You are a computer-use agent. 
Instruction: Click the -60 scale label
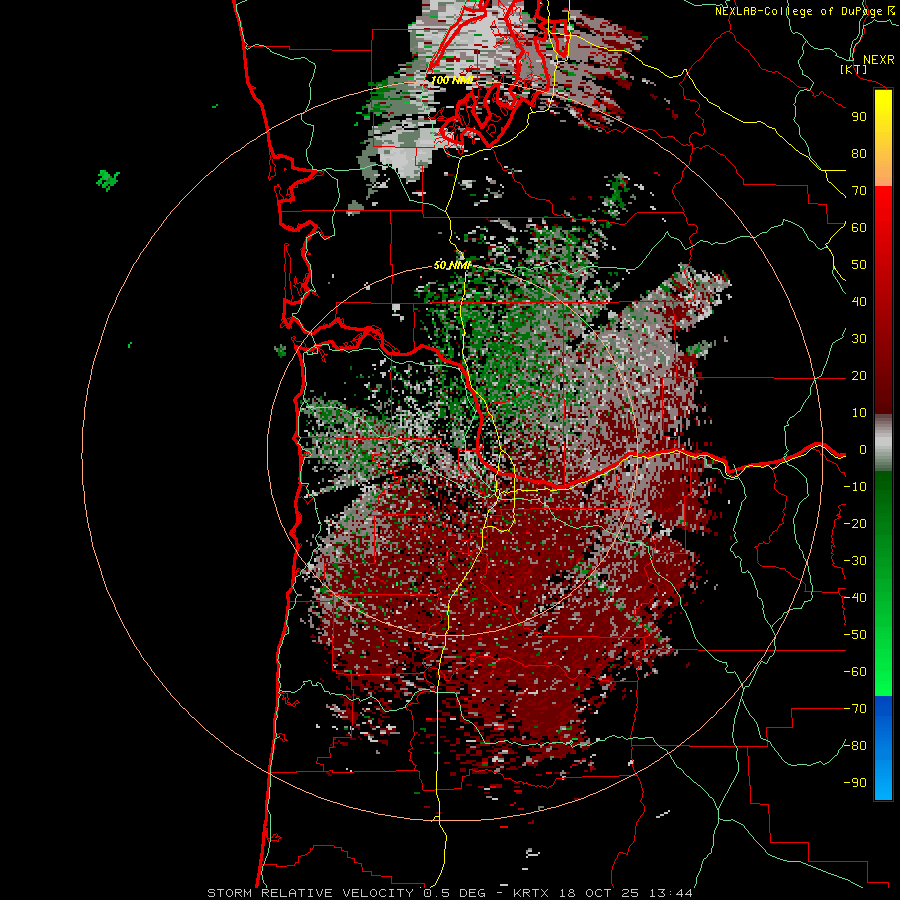coord(855,672)
